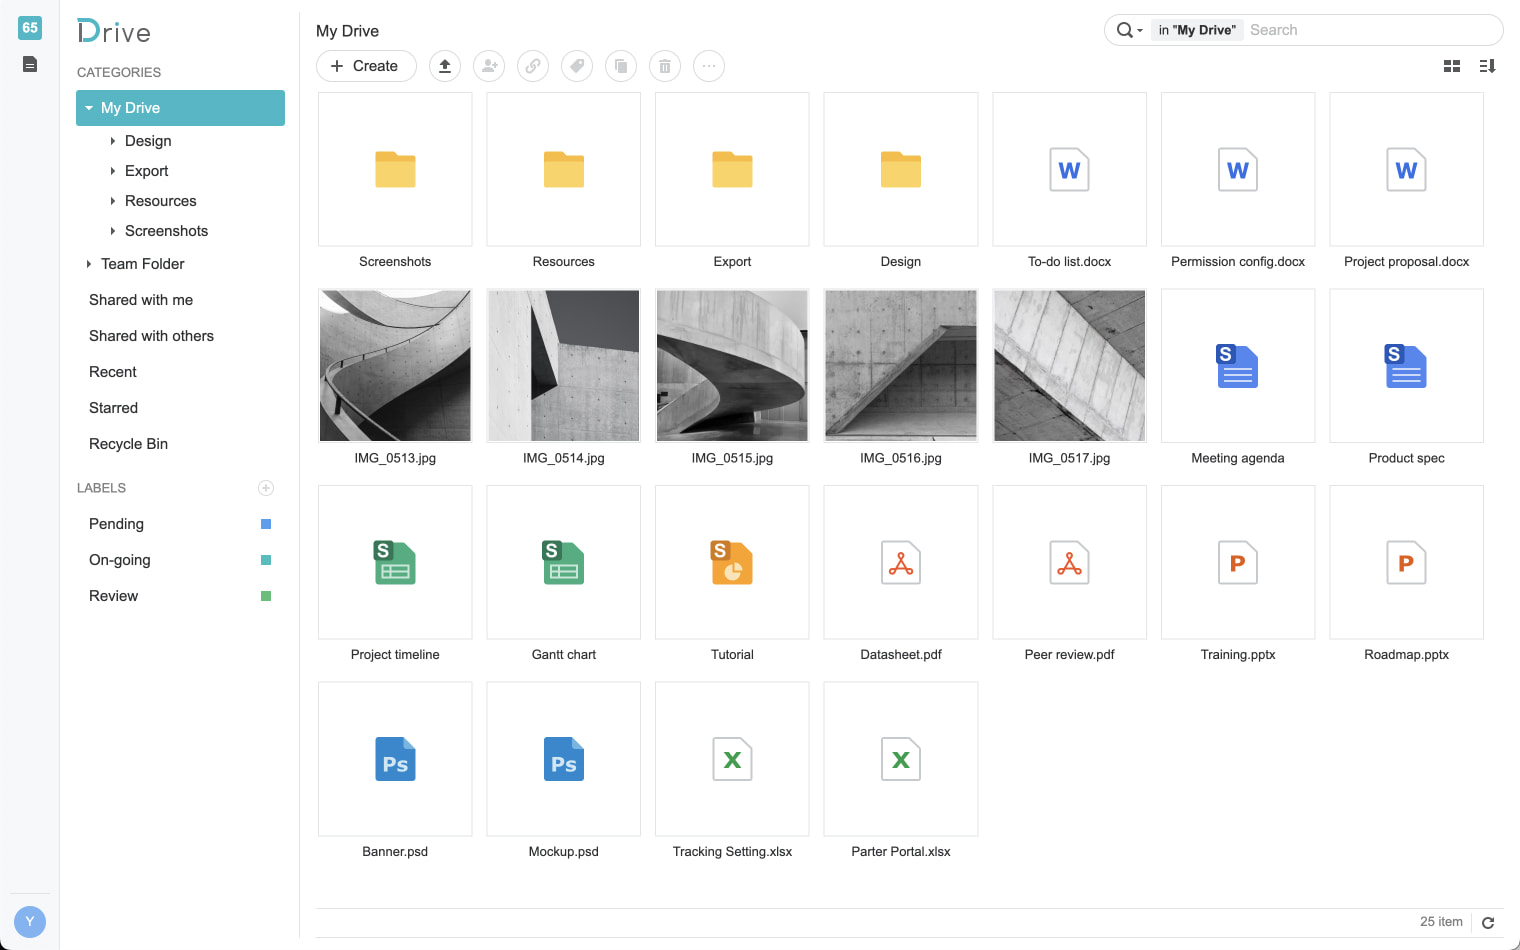Viewport: 1520px width, 950px height.
Task: Click the get link icon
Action: pos(533,66)
